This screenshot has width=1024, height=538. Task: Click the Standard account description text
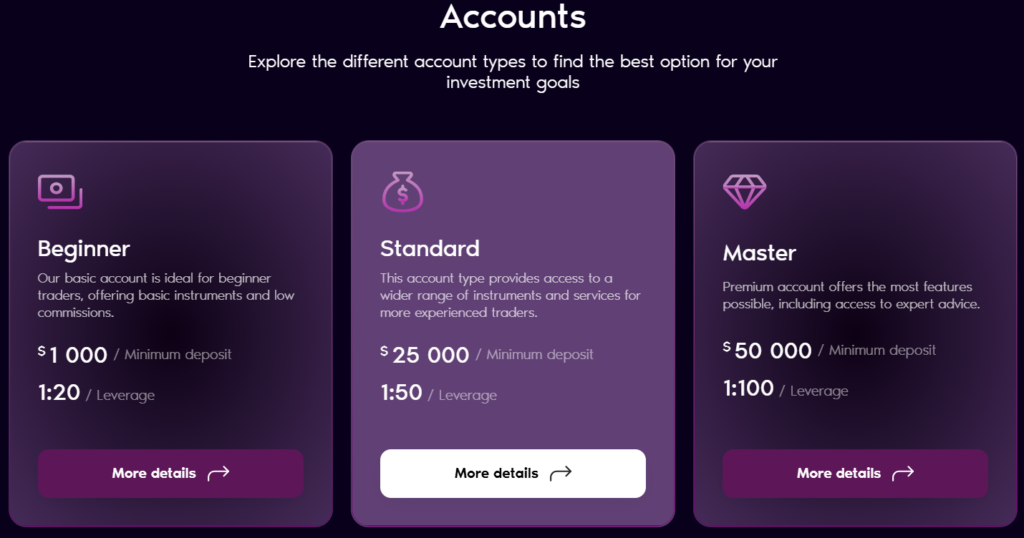[510, 295]
